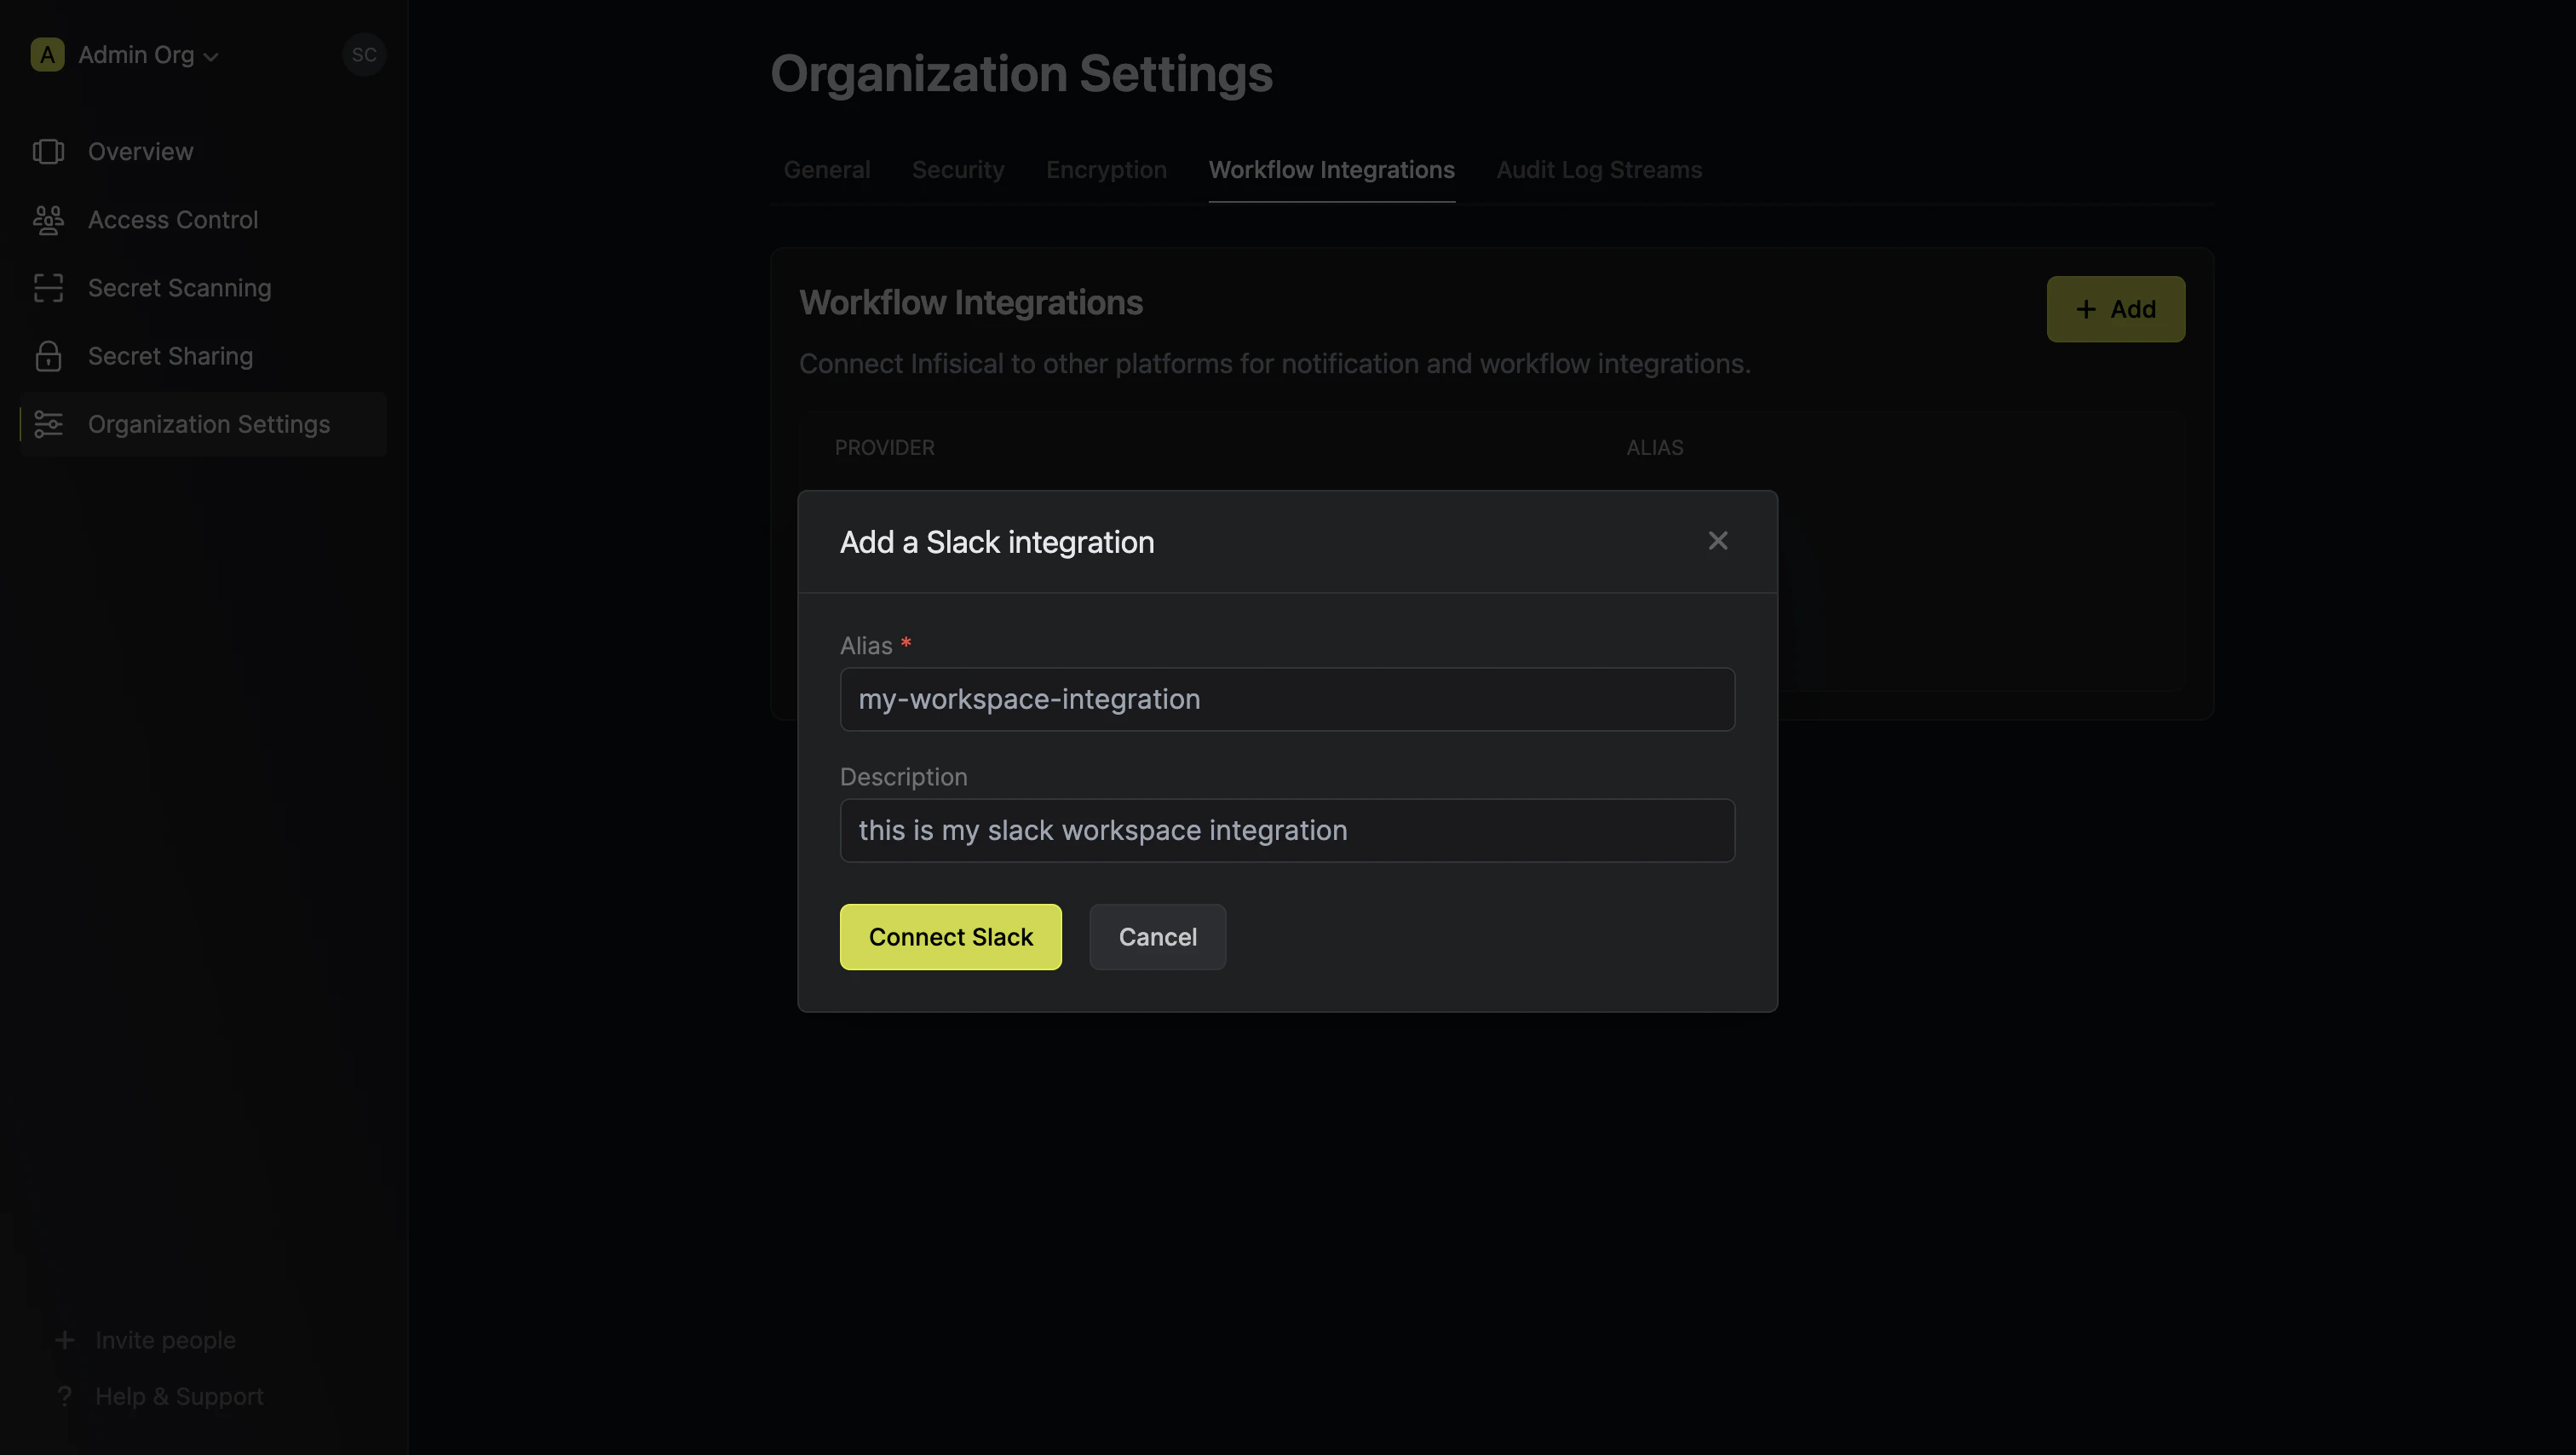Screen dimensions: 2576x1455
Task: Click the Add a Slack integration title
Action: [996, 542]
